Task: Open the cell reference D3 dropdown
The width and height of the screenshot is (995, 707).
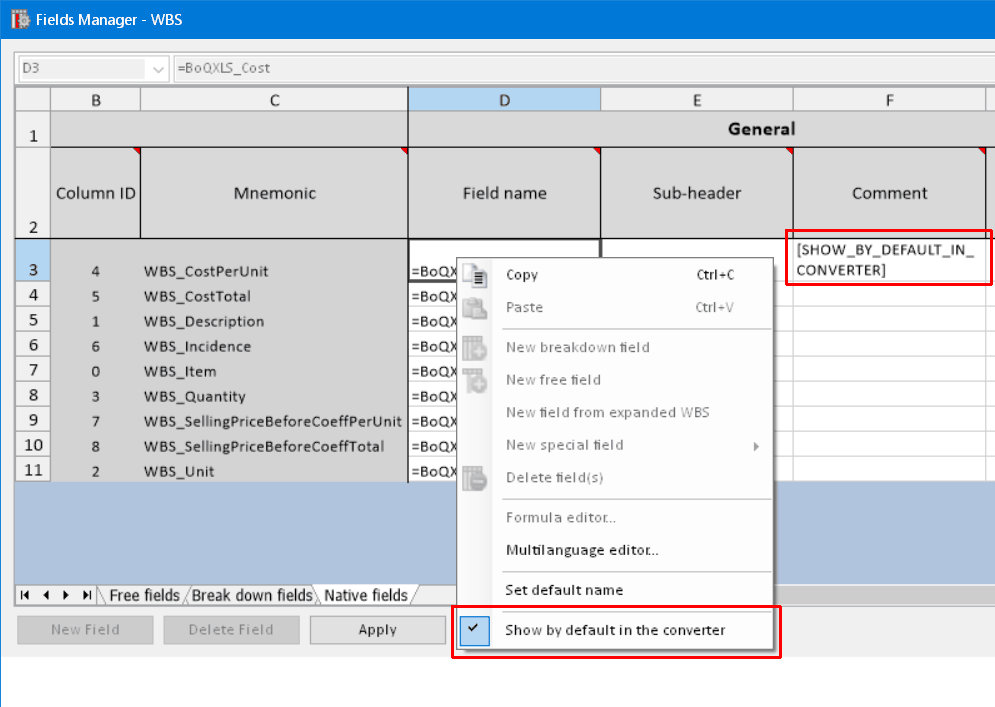Action: click(x=158, y=69)
